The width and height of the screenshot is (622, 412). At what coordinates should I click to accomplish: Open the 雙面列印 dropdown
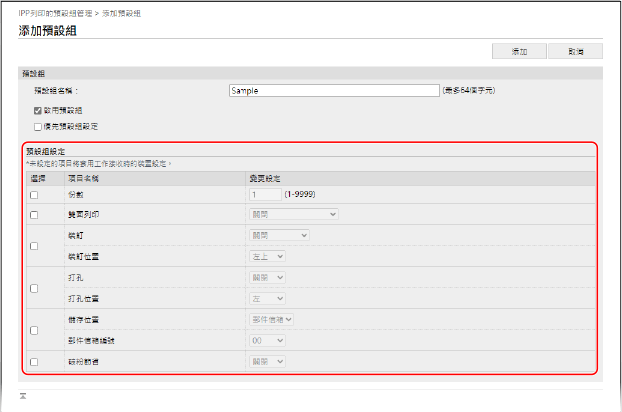pyautogui.click(x=293, y=213)
